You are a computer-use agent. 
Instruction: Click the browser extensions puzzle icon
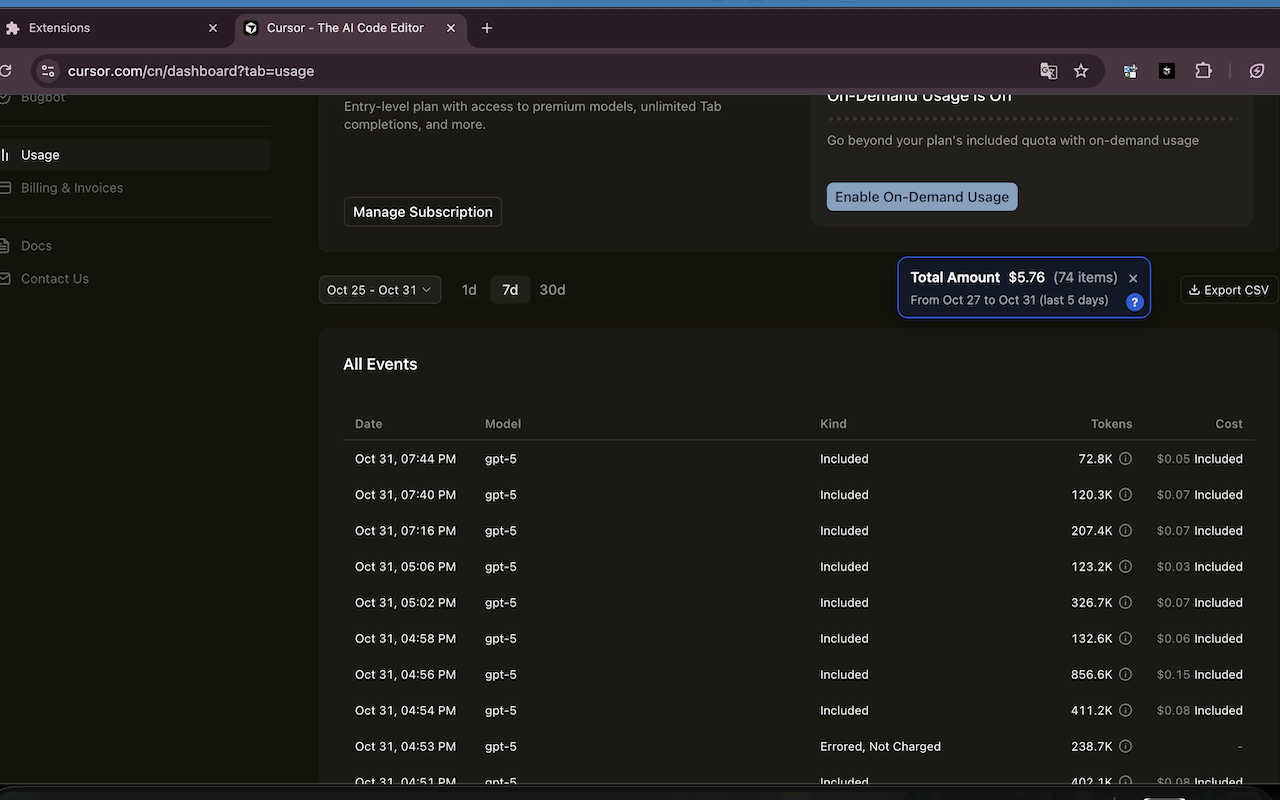point(1203,71)
